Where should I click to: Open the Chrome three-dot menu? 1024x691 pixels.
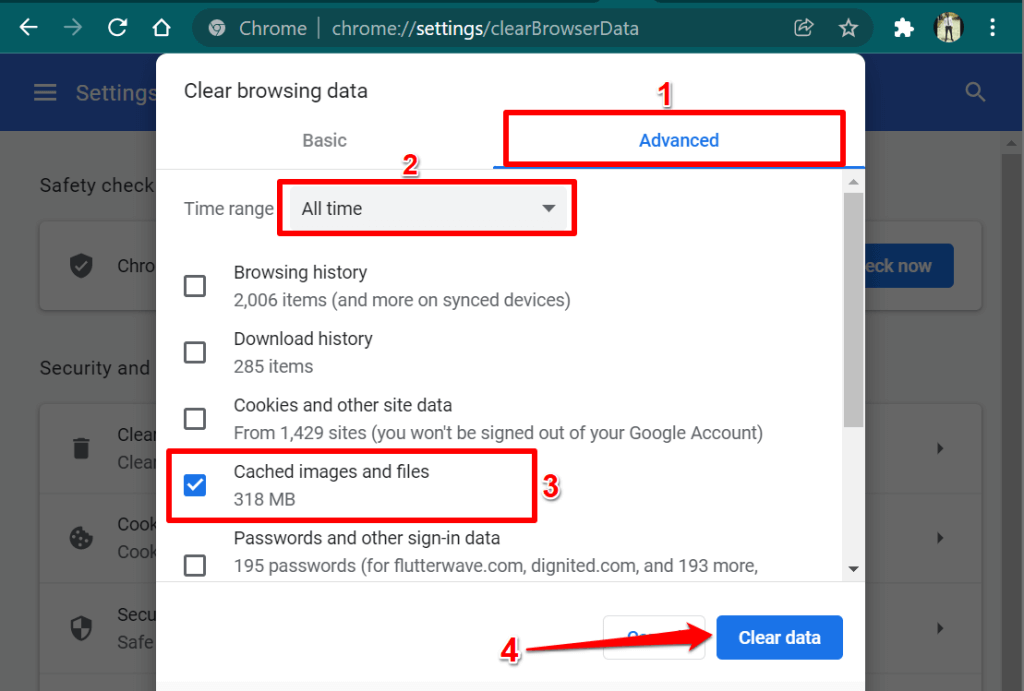point(992,28)
